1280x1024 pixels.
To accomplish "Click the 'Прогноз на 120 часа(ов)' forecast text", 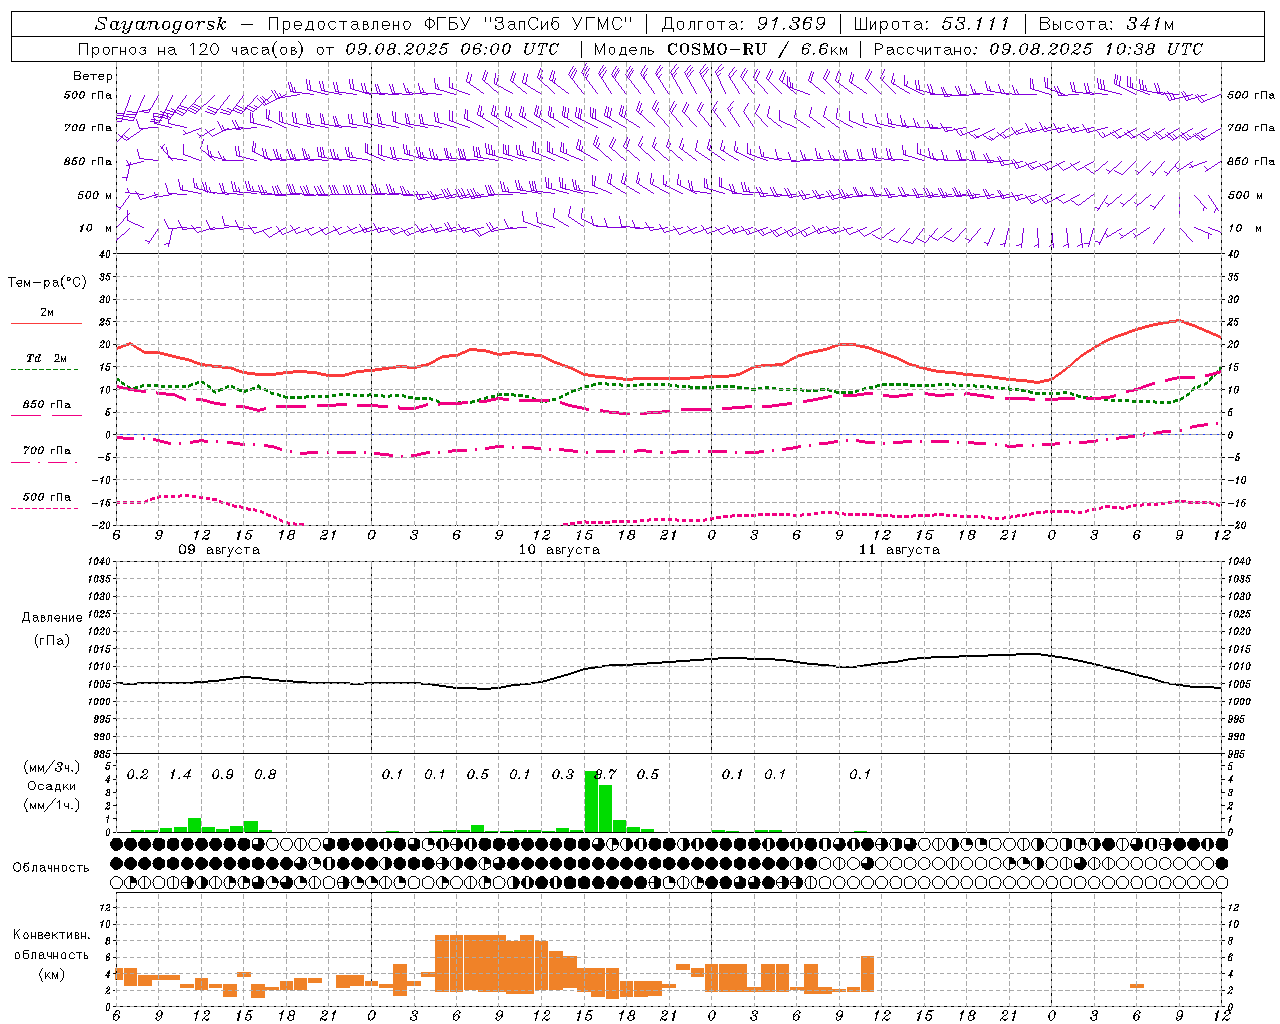I will (x=192, y=49).
